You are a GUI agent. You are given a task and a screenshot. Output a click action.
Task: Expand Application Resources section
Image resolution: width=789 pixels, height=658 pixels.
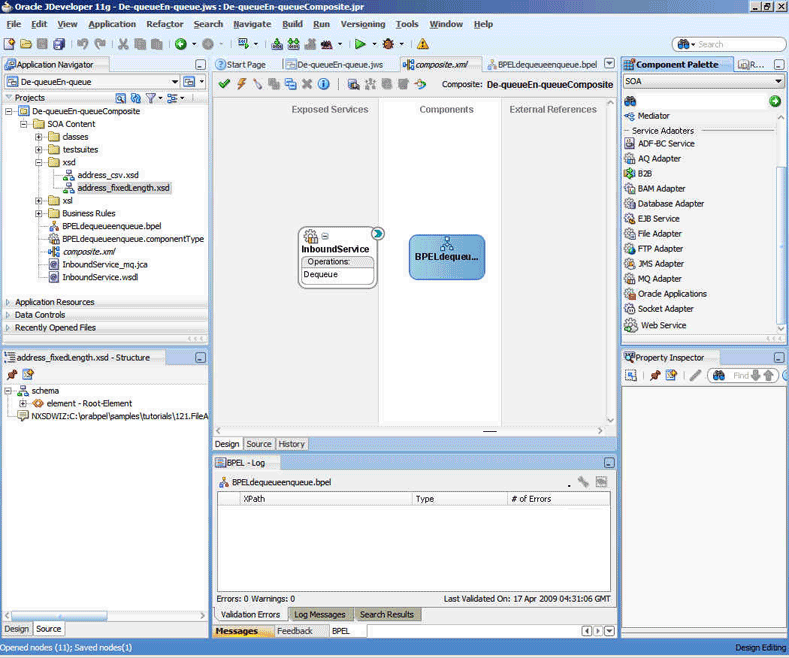point(8,302)
